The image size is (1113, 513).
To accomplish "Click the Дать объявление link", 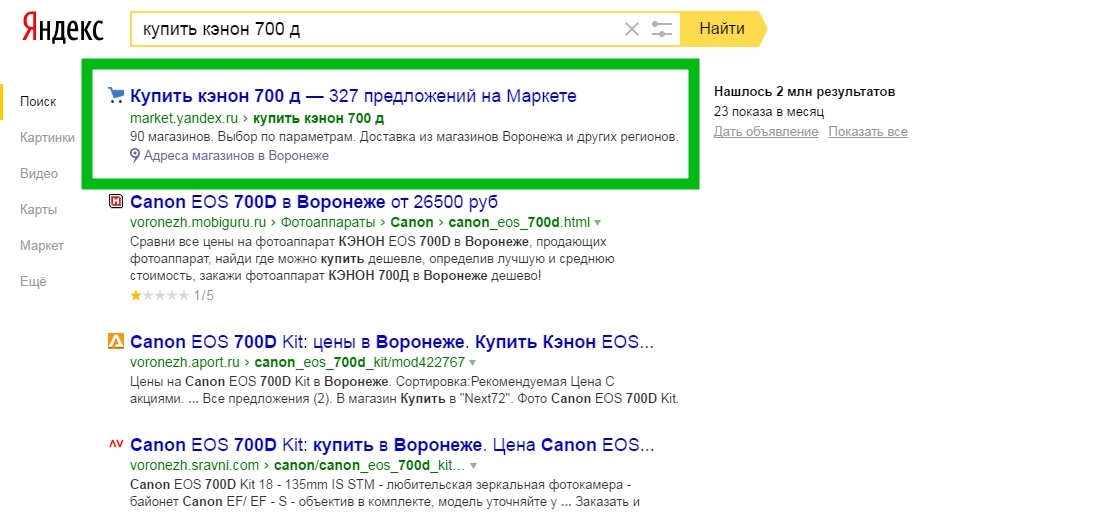I will point(766,132).
